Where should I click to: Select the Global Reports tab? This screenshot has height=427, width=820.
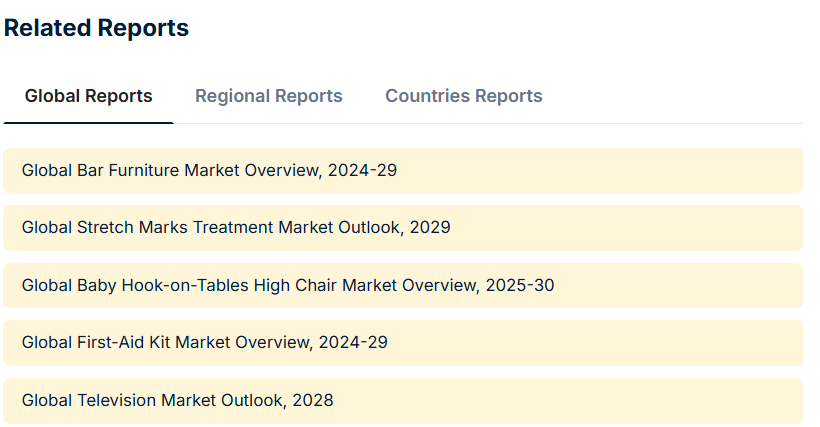(88, 96)
